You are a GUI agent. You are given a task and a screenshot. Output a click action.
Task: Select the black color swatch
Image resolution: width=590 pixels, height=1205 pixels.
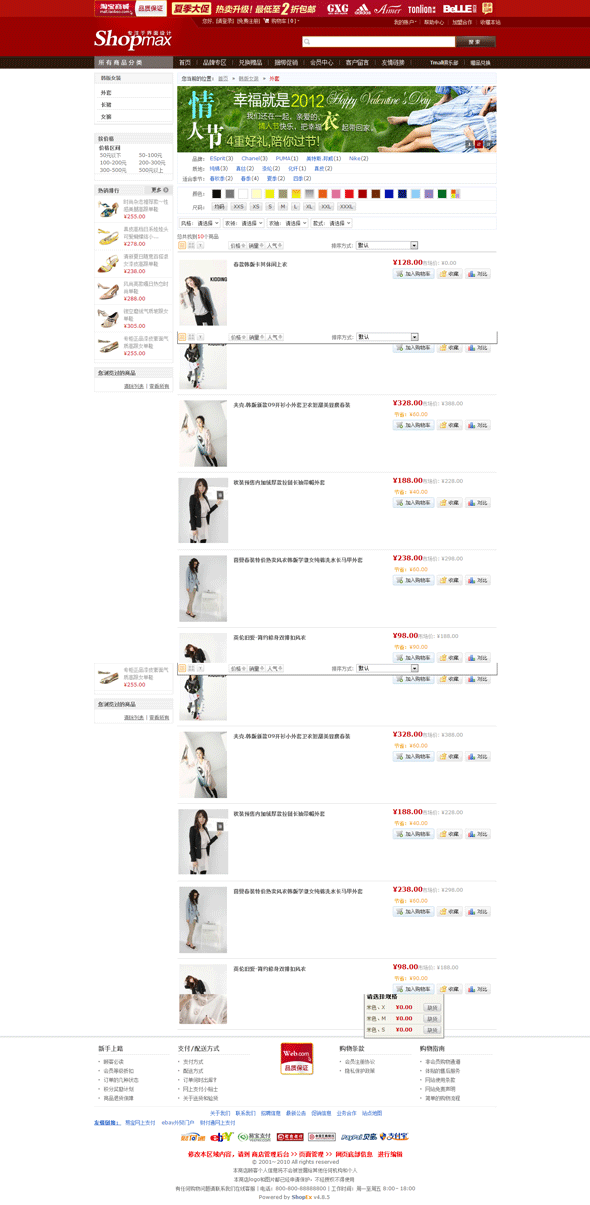pyautogui.click(x=216, y=194)
